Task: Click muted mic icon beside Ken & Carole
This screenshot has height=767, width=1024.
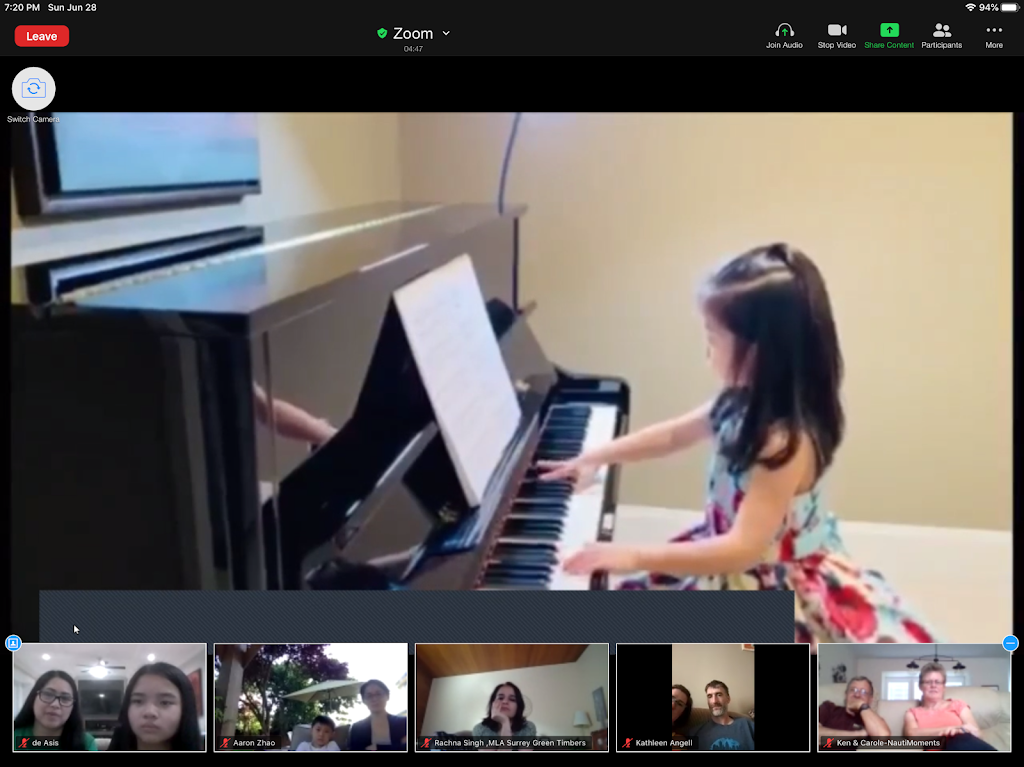Action: (x=829, y=743)
